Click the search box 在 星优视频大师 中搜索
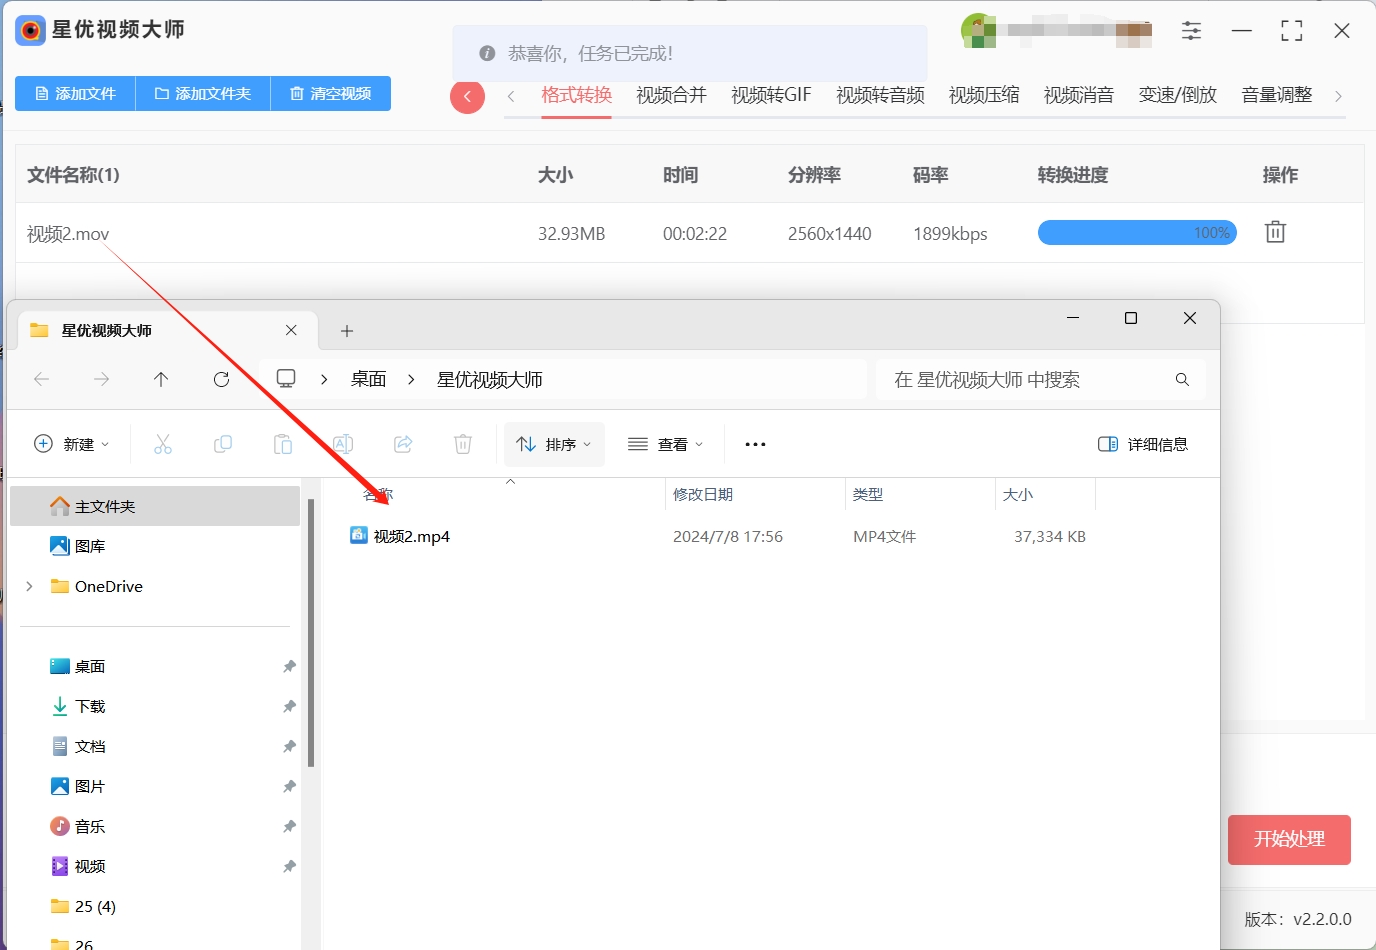This screenshot has height=950, width=1376. tap(1040, 380)
